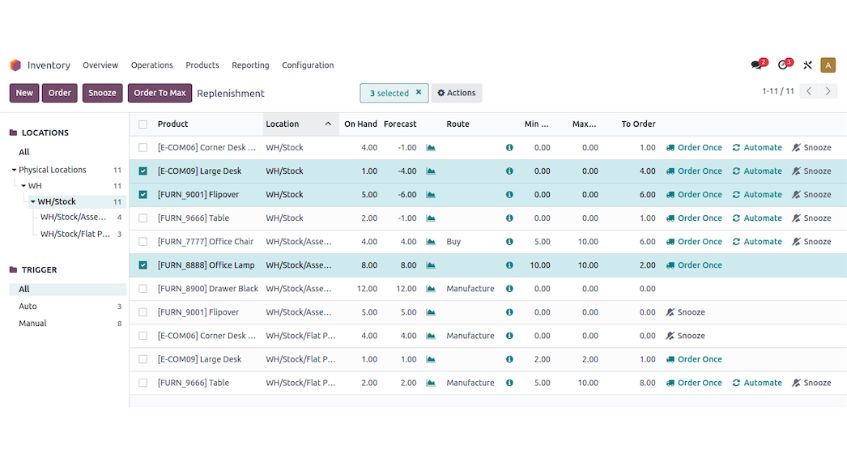Filter by Manual trigger
The height and width of the screenshot is (460, 847).
point(32,323)
